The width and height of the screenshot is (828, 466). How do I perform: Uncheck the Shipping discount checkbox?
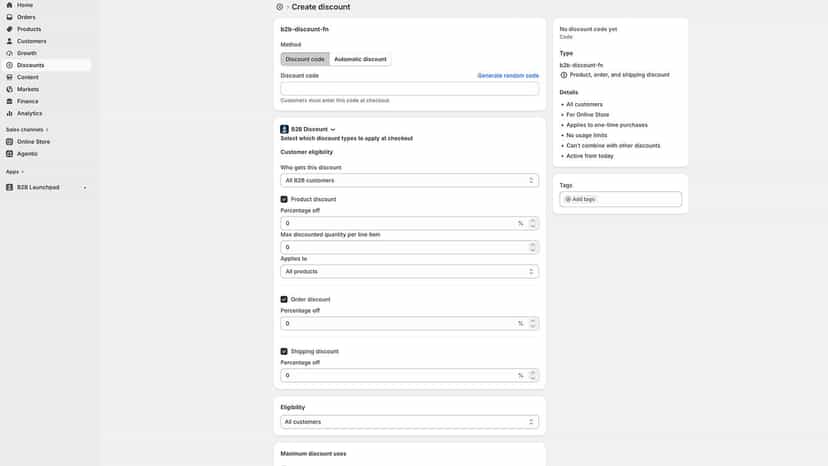[284, 351]
